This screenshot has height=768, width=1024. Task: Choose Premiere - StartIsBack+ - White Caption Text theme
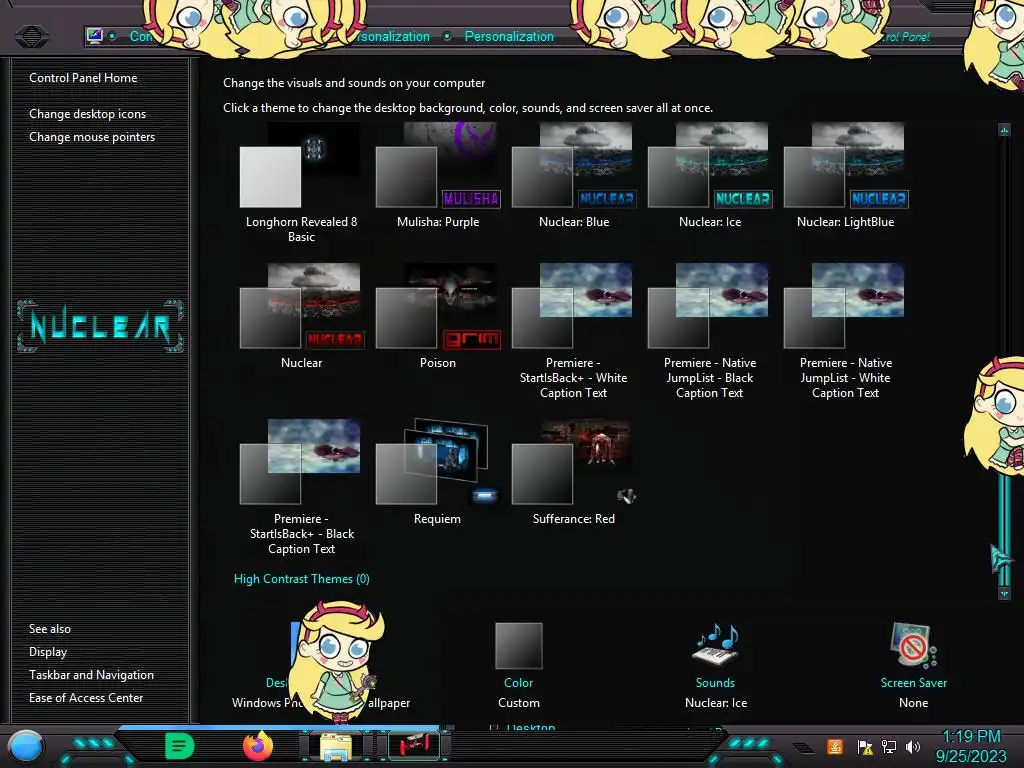coord(573,332)
